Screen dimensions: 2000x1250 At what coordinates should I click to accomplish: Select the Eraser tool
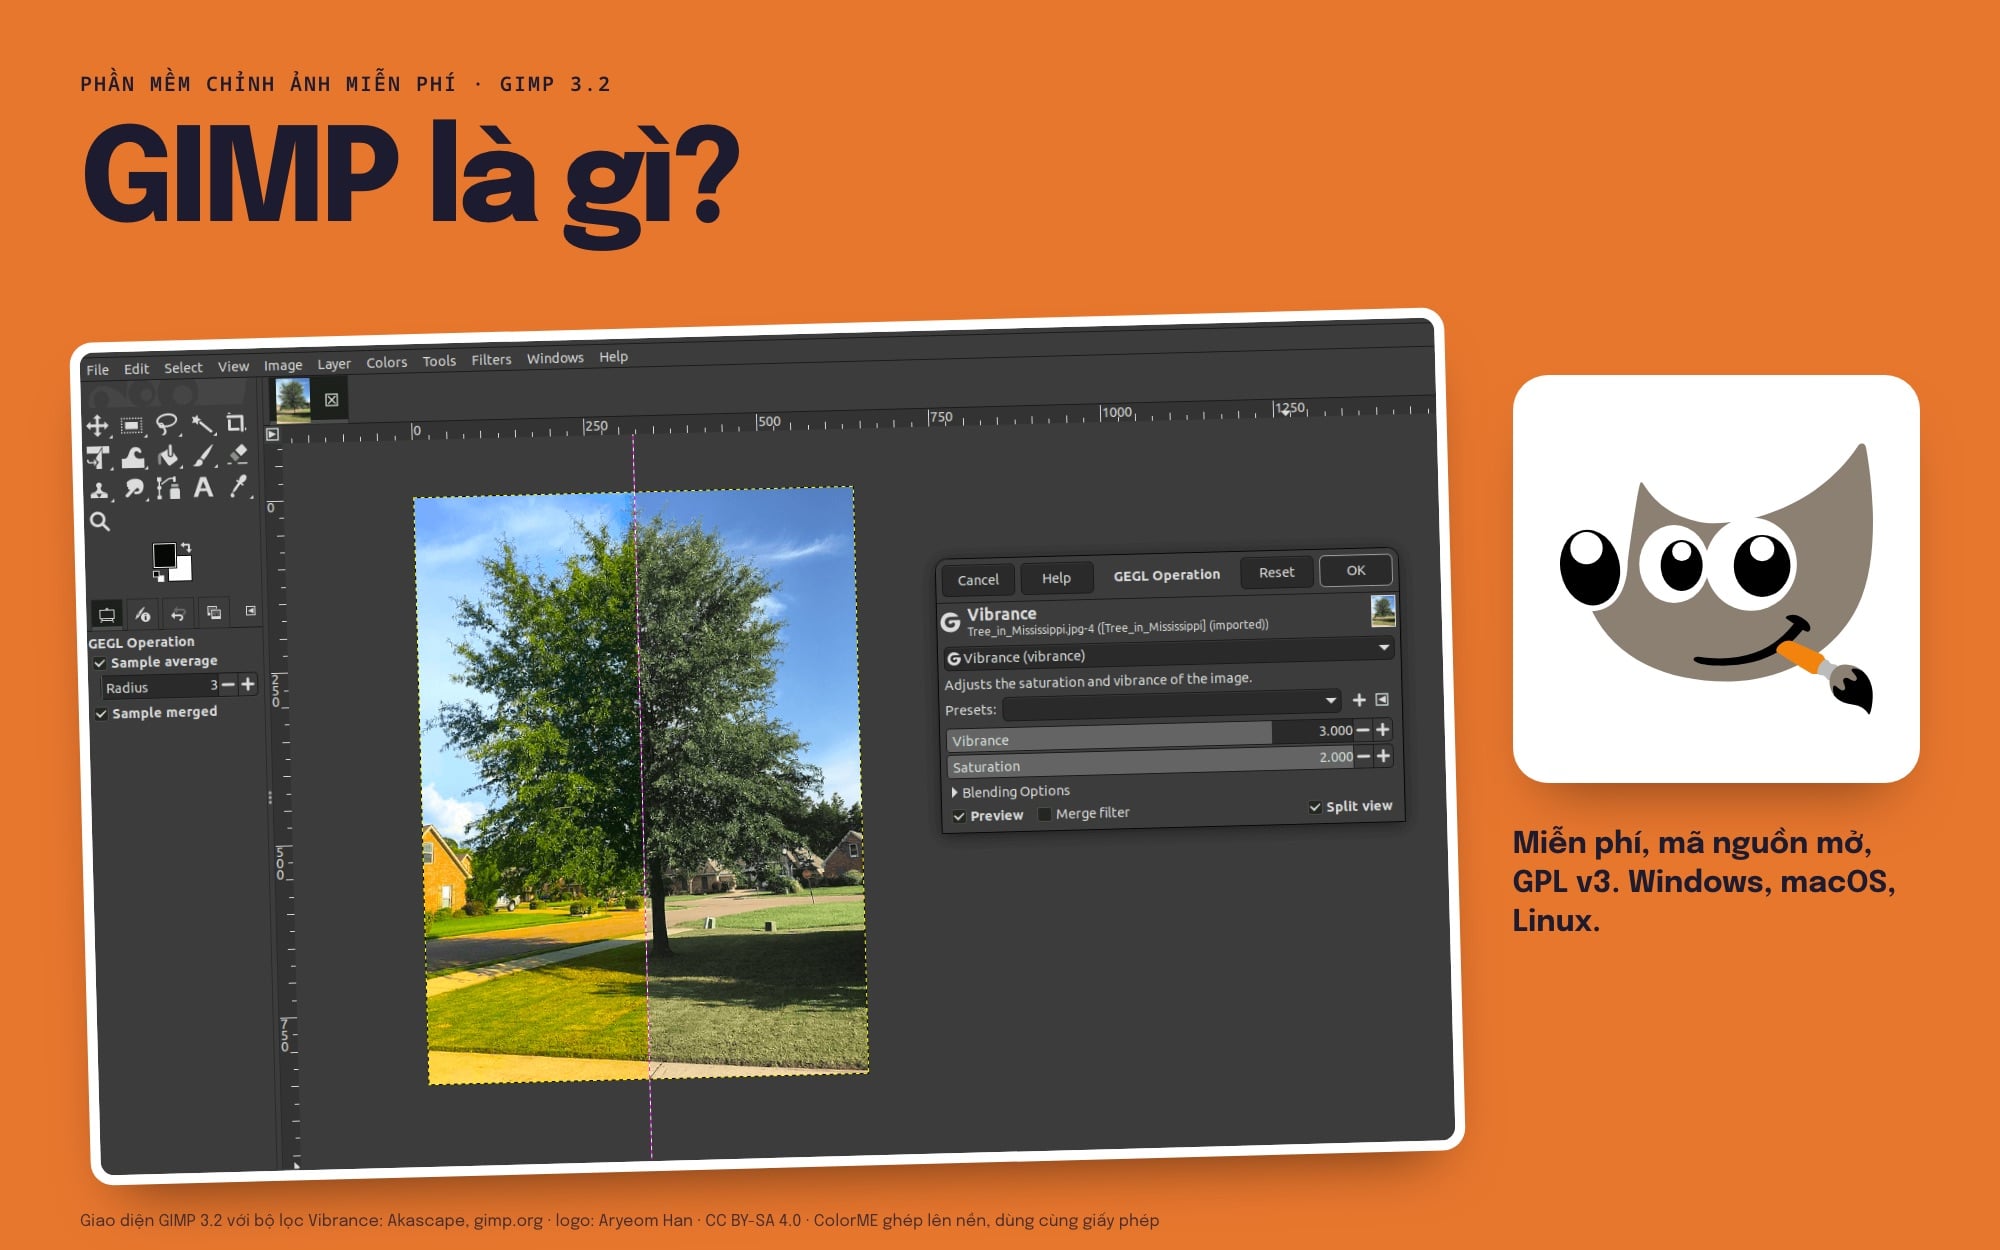click(237, 454)
